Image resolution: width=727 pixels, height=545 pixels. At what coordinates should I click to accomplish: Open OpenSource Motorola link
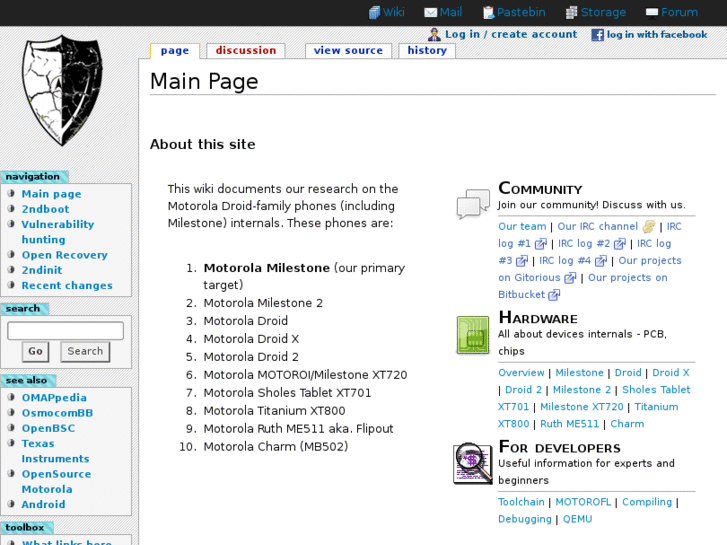[56, 482]
